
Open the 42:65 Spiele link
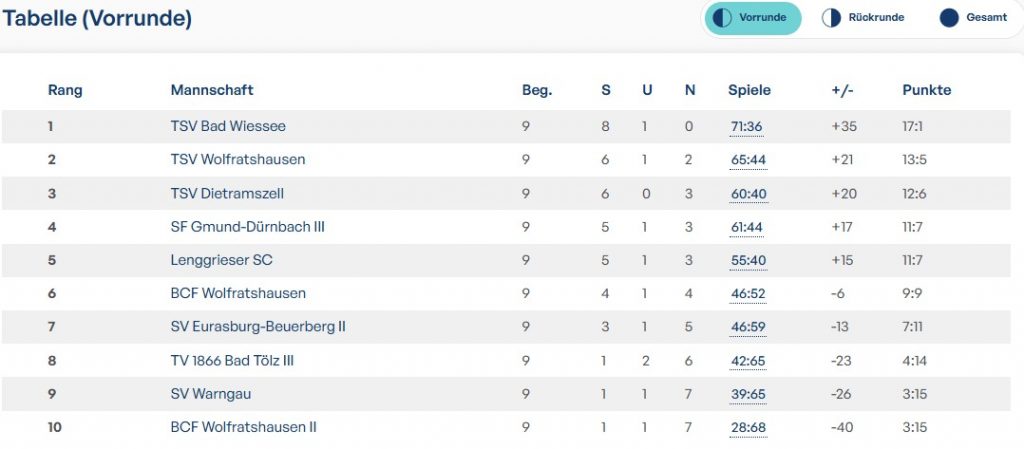746,360
